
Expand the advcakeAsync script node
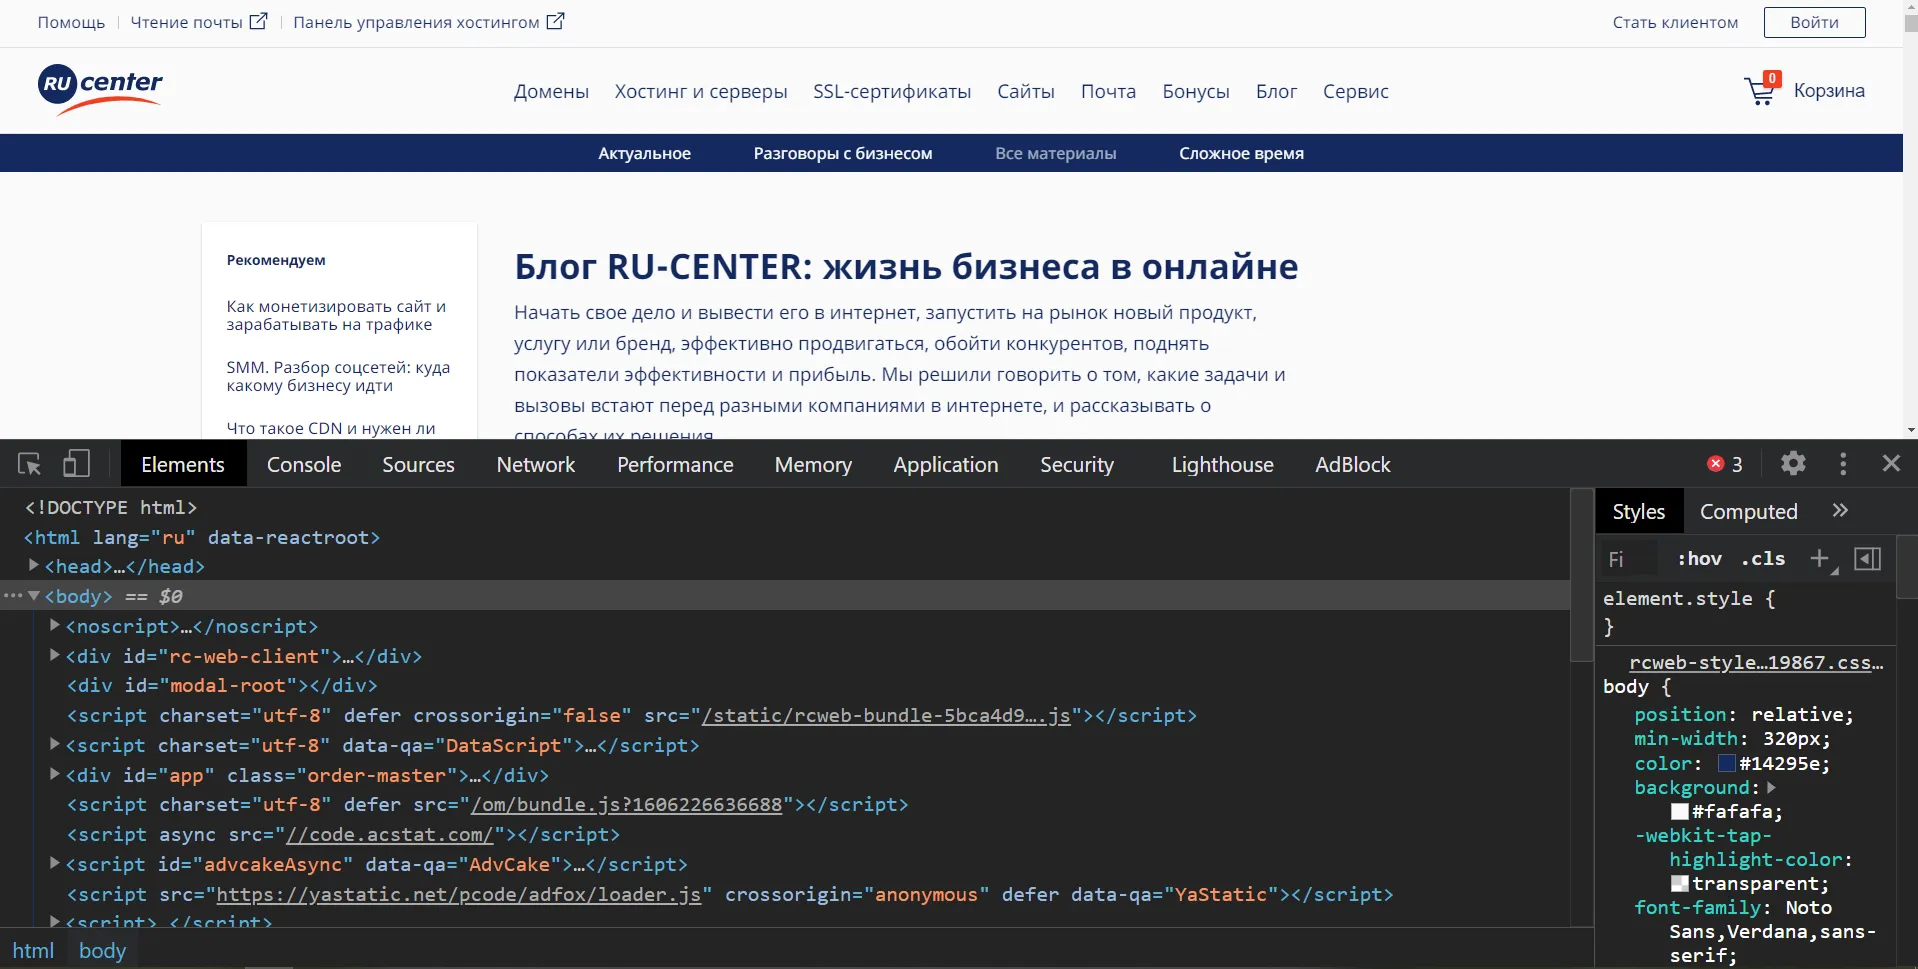click(x=55, y=863)
